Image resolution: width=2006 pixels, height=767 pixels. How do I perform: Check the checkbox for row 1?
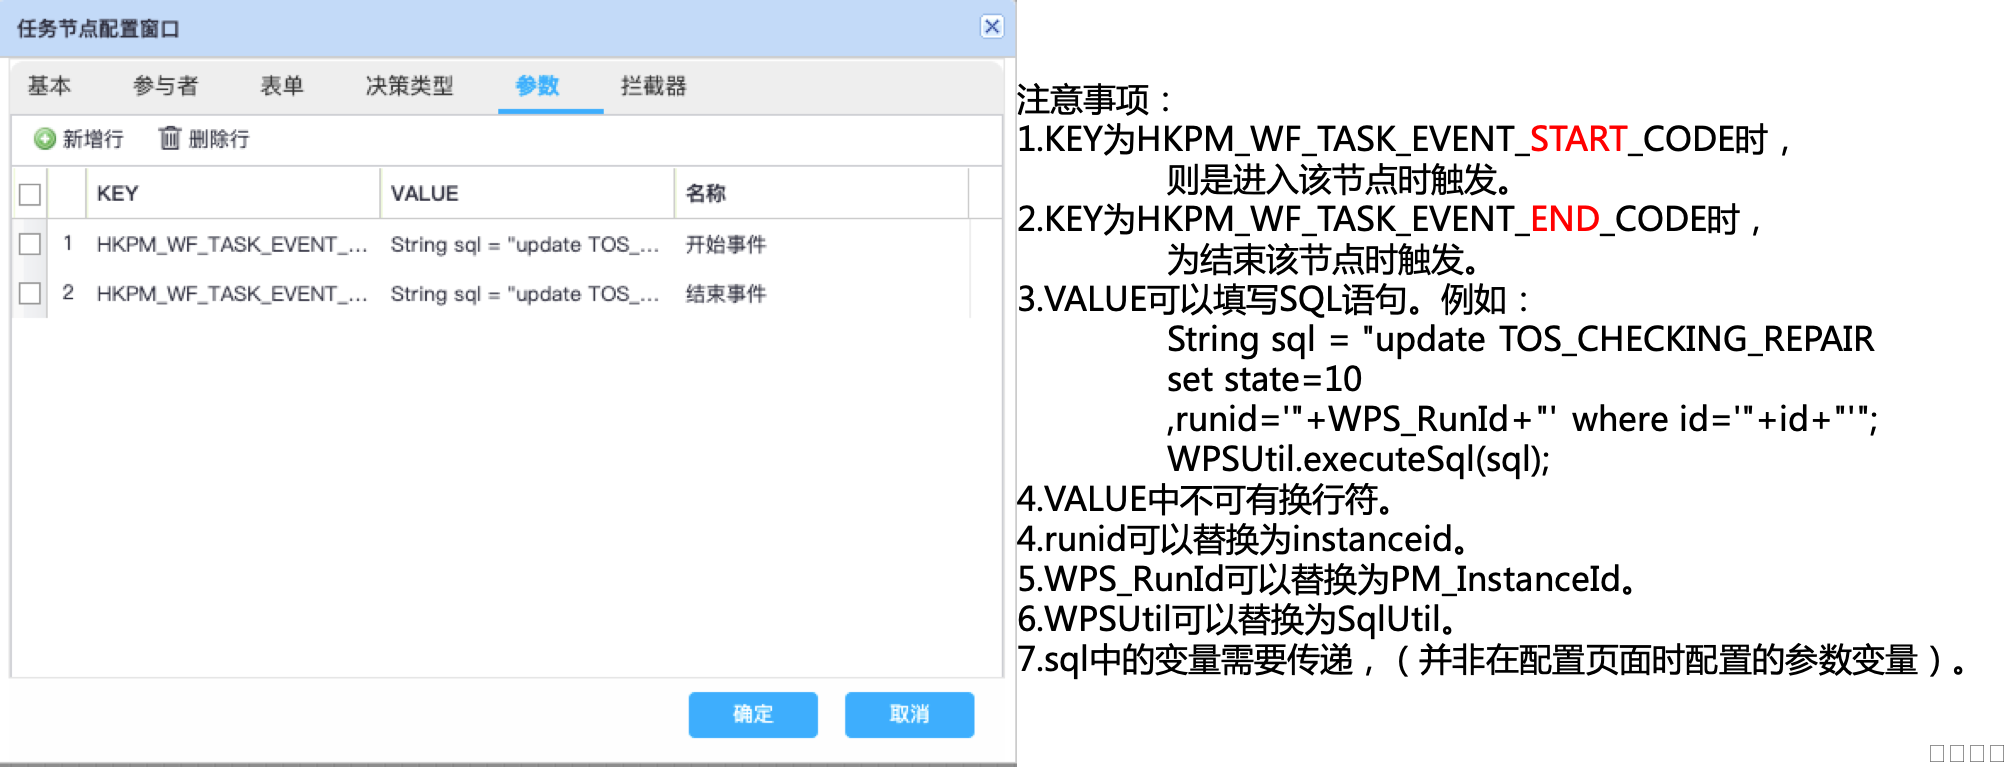pyautogui.click(x=30, y=244)
